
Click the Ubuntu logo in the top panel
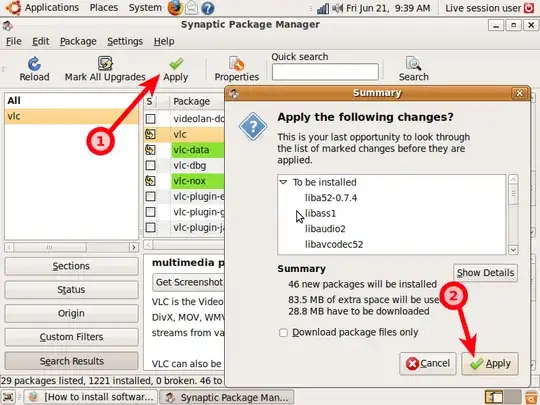point(13,8)
